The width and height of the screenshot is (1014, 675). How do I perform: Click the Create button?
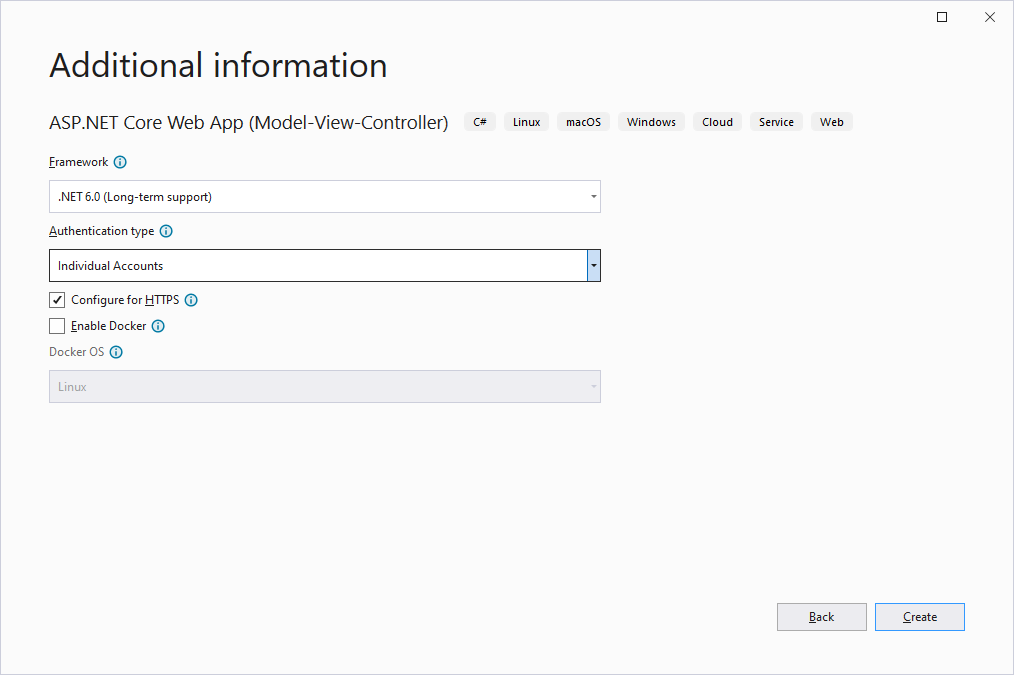tap(920, 617)
